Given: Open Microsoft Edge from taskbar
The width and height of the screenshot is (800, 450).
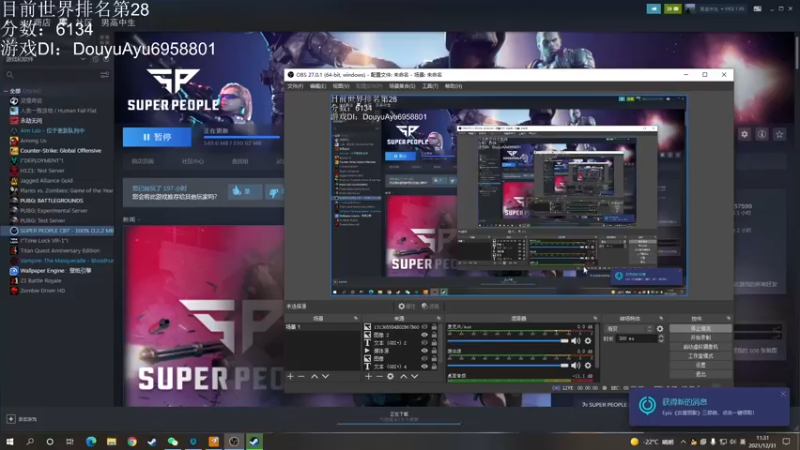Looking at the screenshot, I should point(91,441).
